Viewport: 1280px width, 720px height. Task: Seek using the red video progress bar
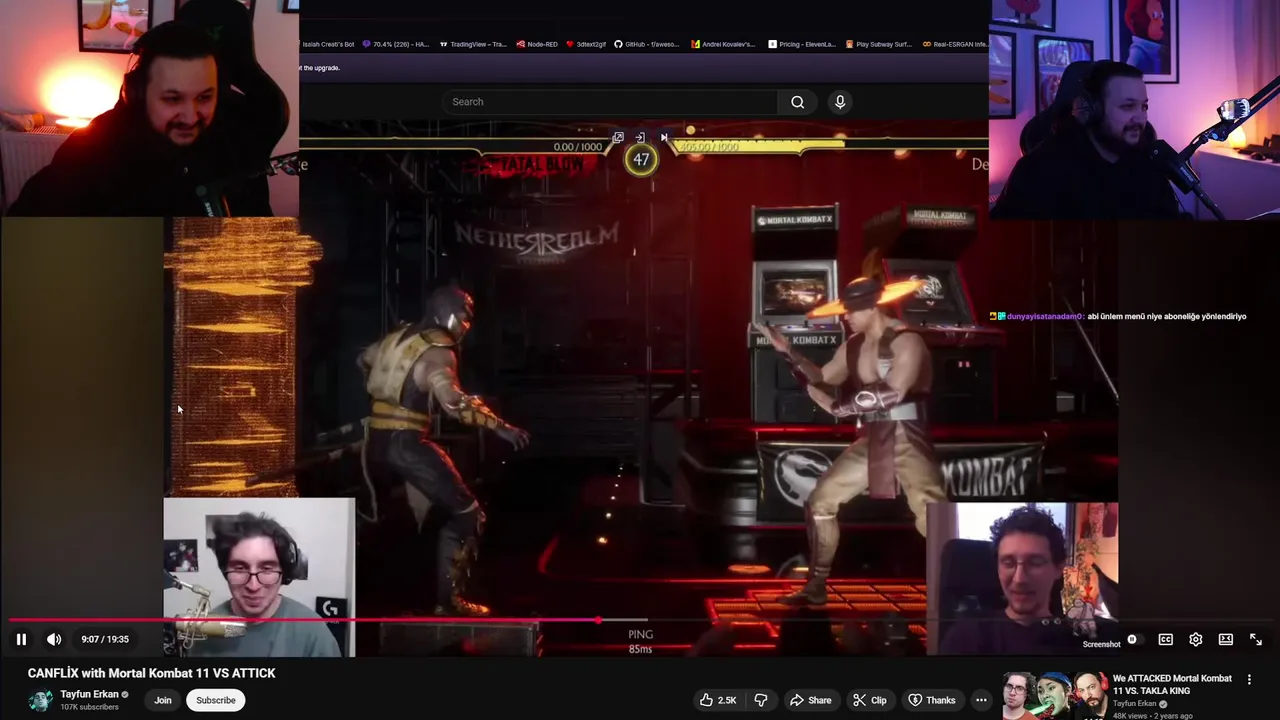640,620
